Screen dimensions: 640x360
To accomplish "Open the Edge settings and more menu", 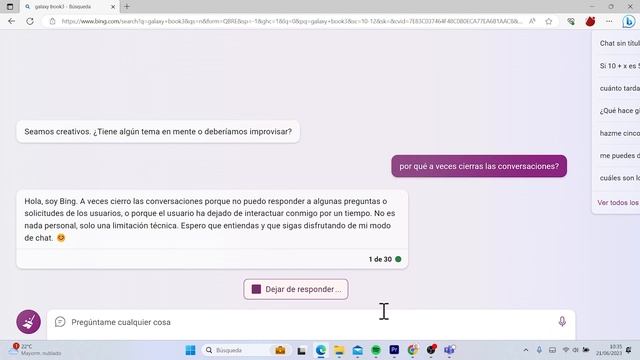I will click(x=609, y=21).
